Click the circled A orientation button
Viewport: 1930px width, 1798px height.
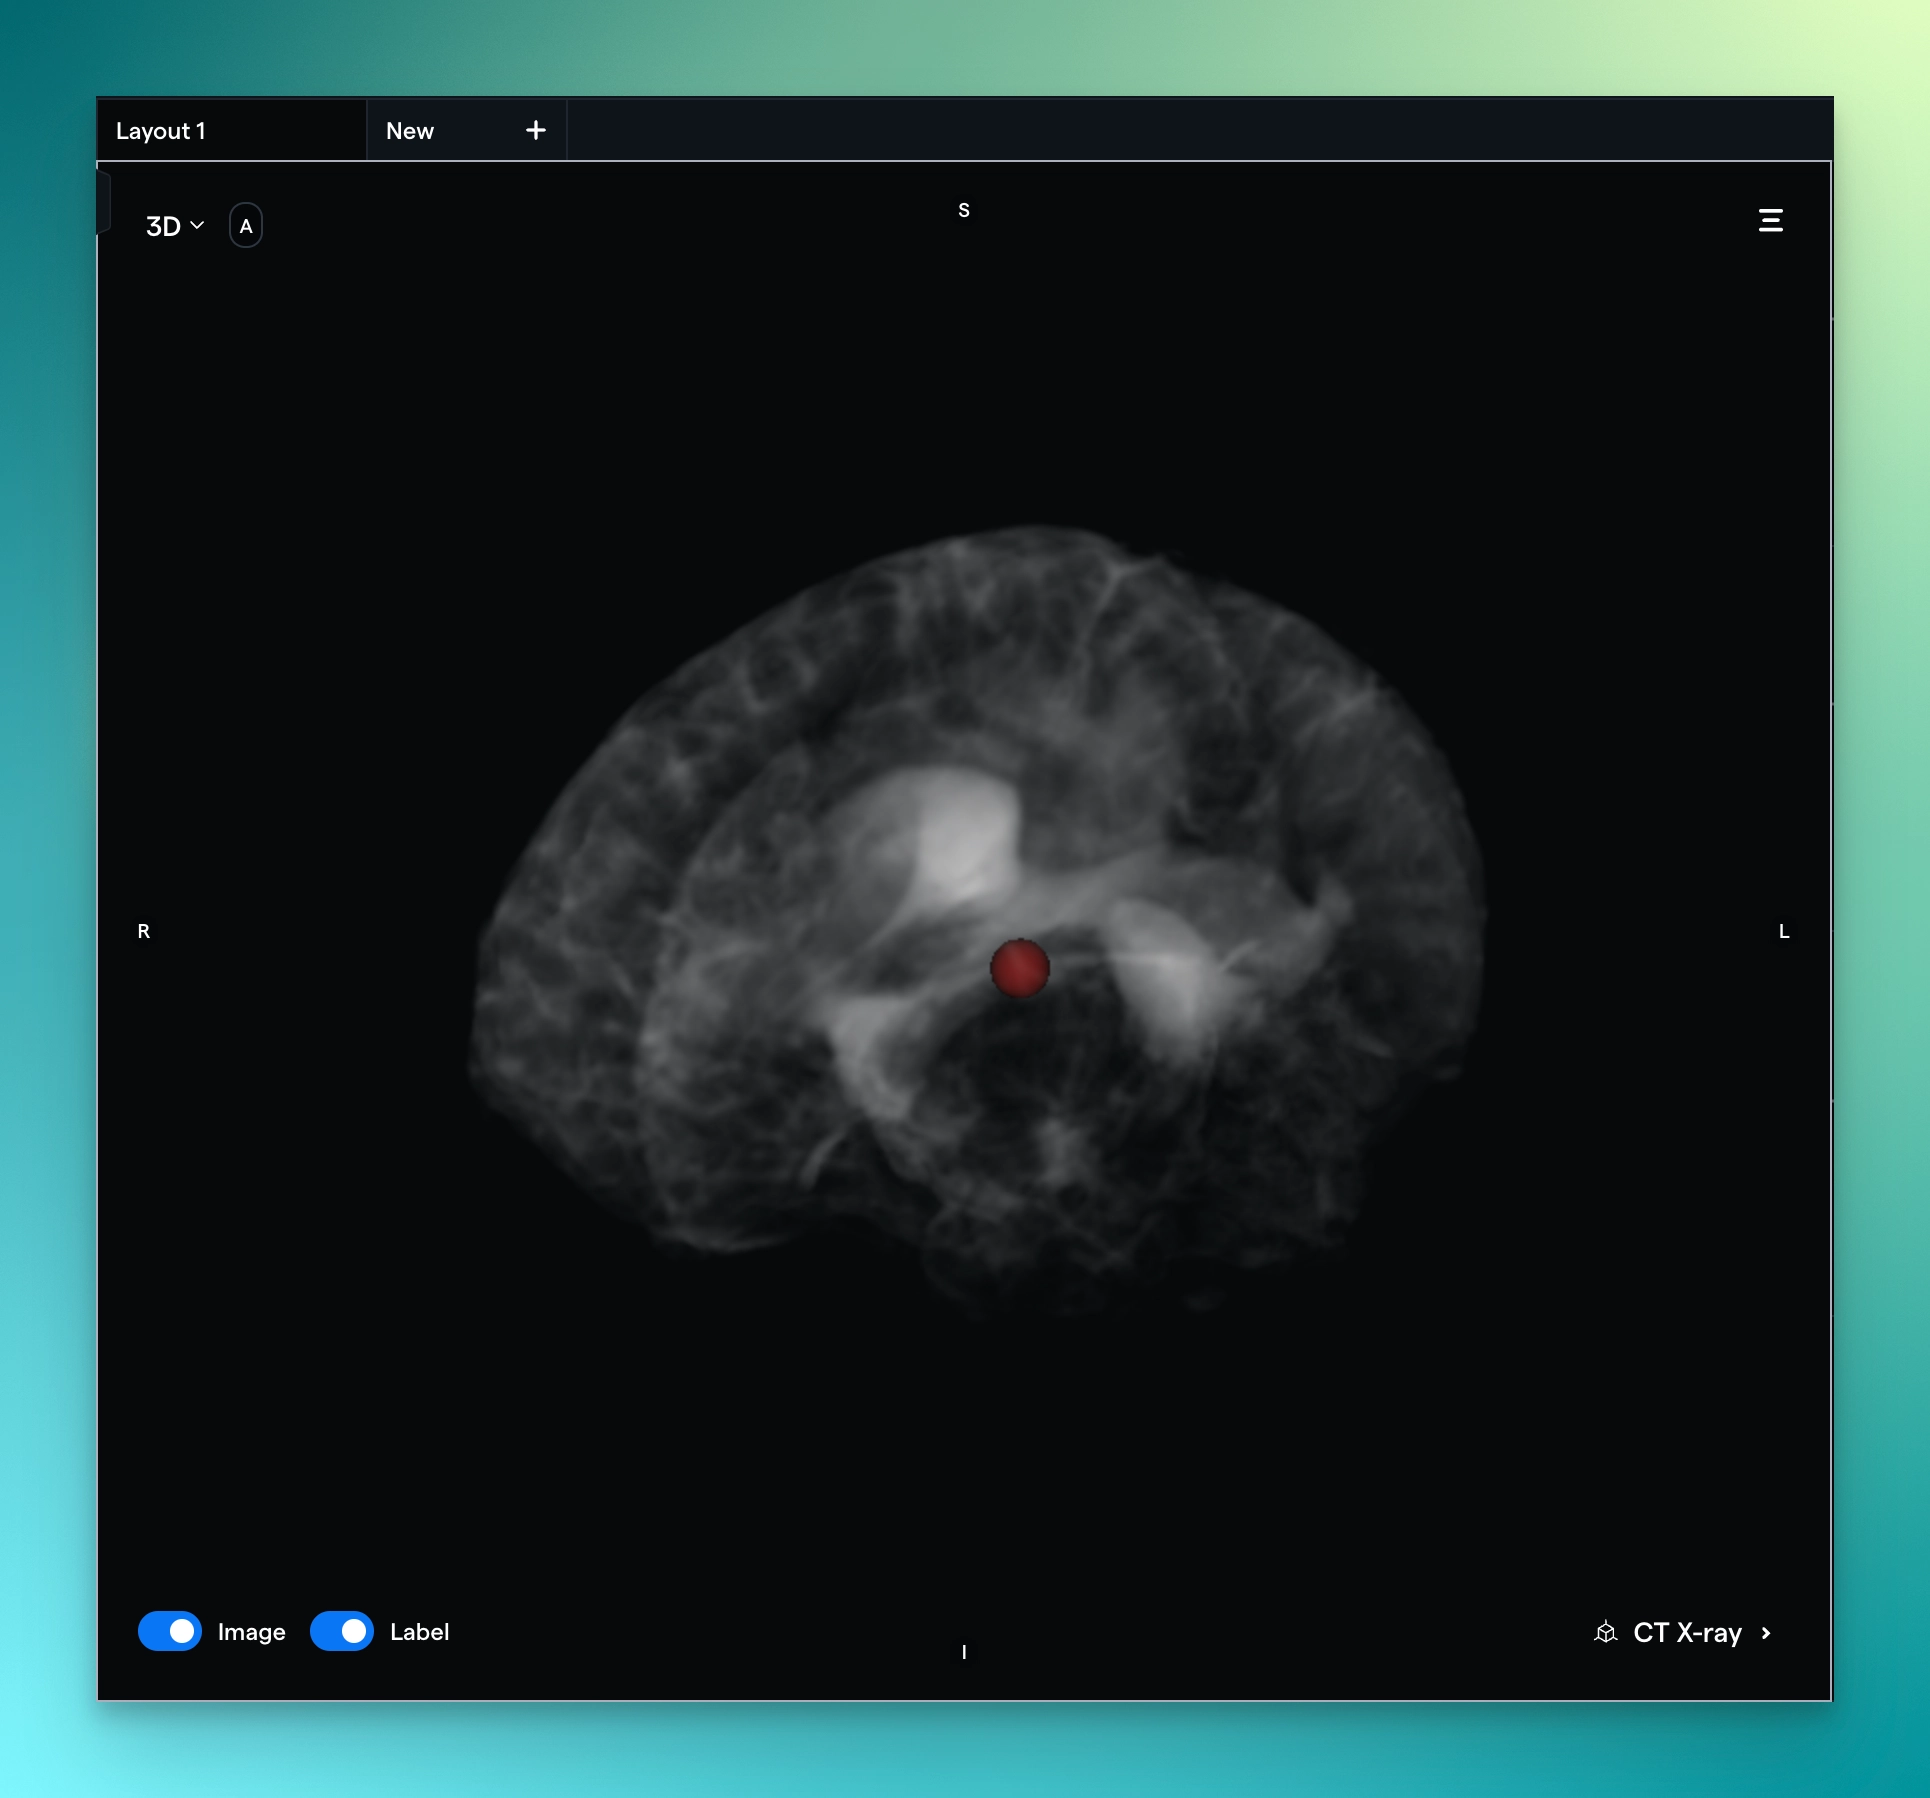click(246, 226)
